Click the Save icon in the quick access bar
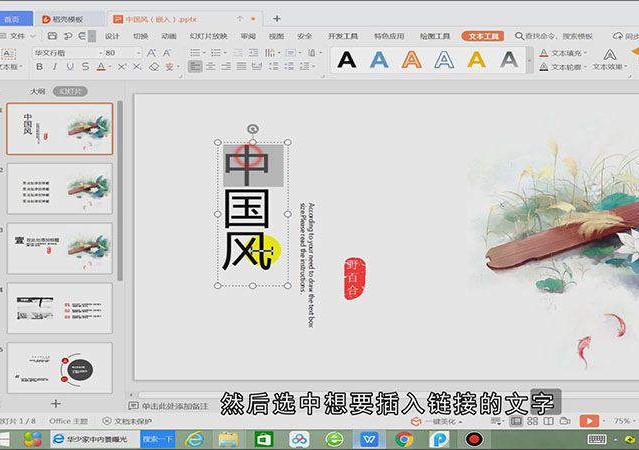The image size is (639, 450). pyautogui.click(x=52, y=36)
